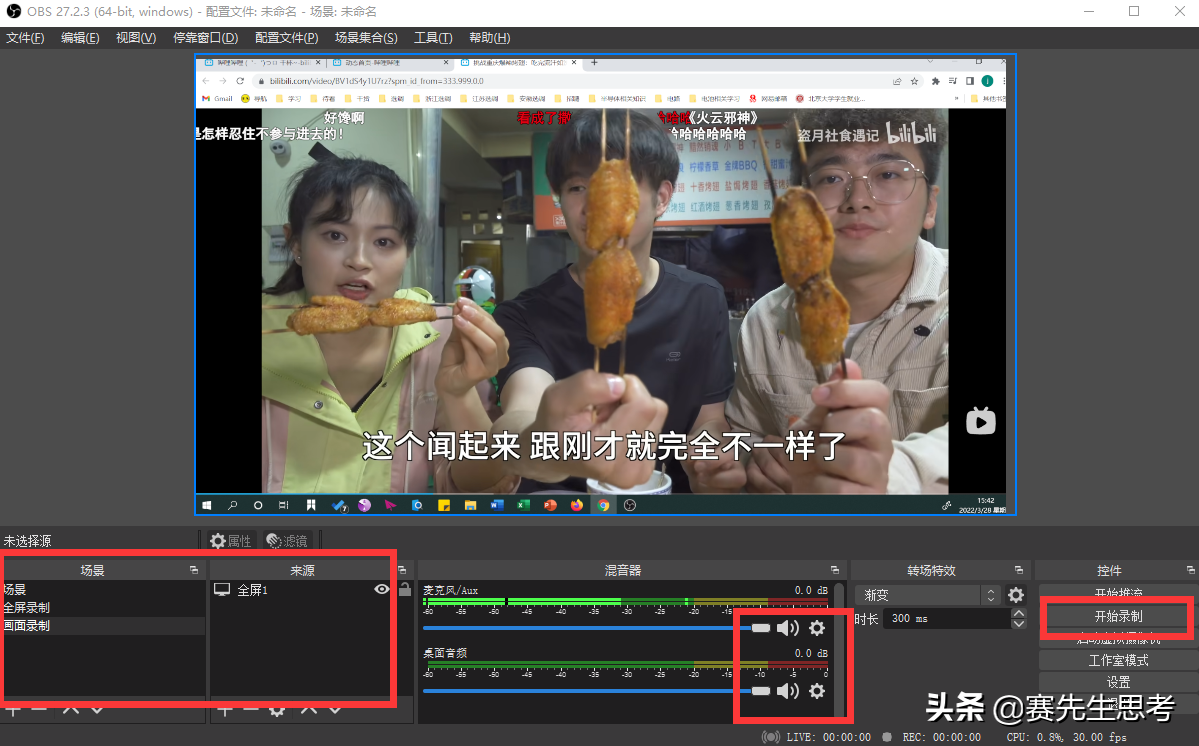Undock the 转场特效 panel via pop-out icon
The height and width of the screenshot is (746, 1199).
[x=1019, y=570]
